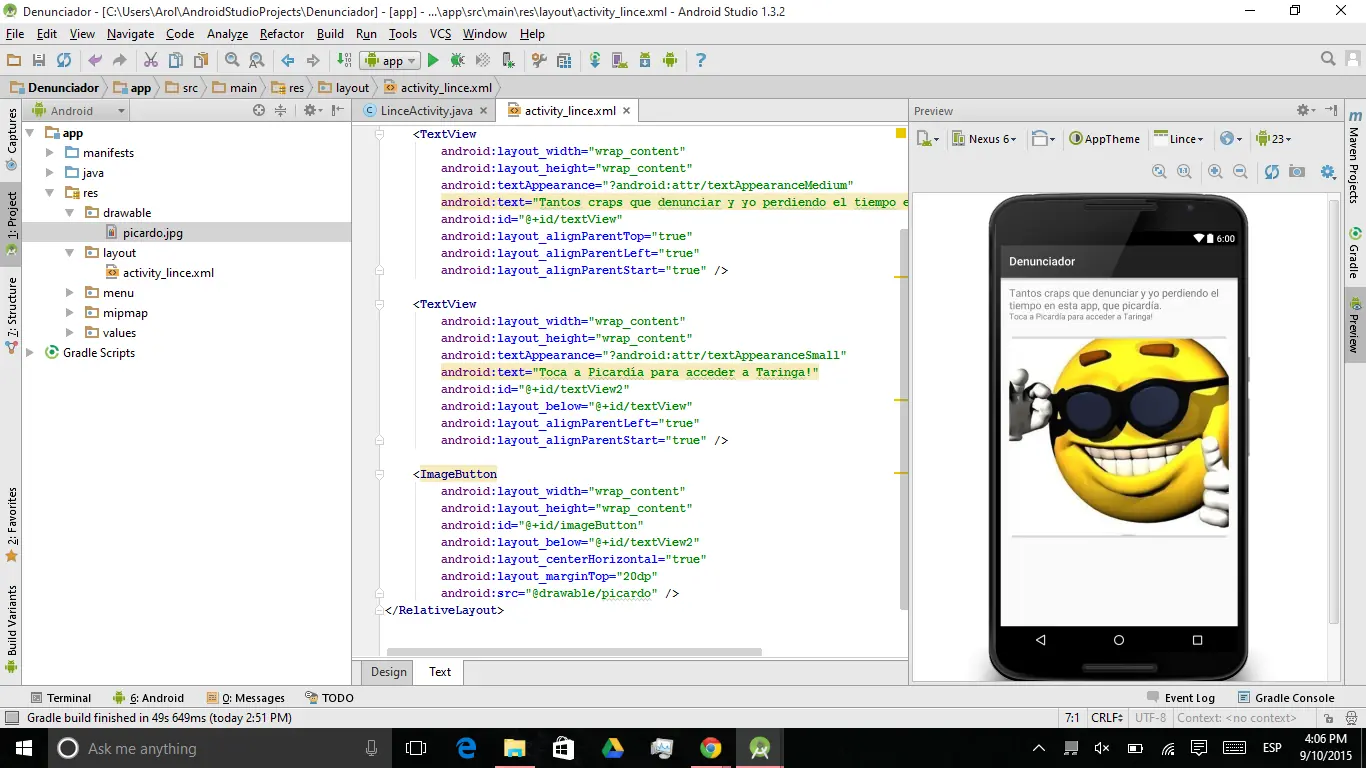Click the search everywhere magnifier icon

[x=1328, y=60]
